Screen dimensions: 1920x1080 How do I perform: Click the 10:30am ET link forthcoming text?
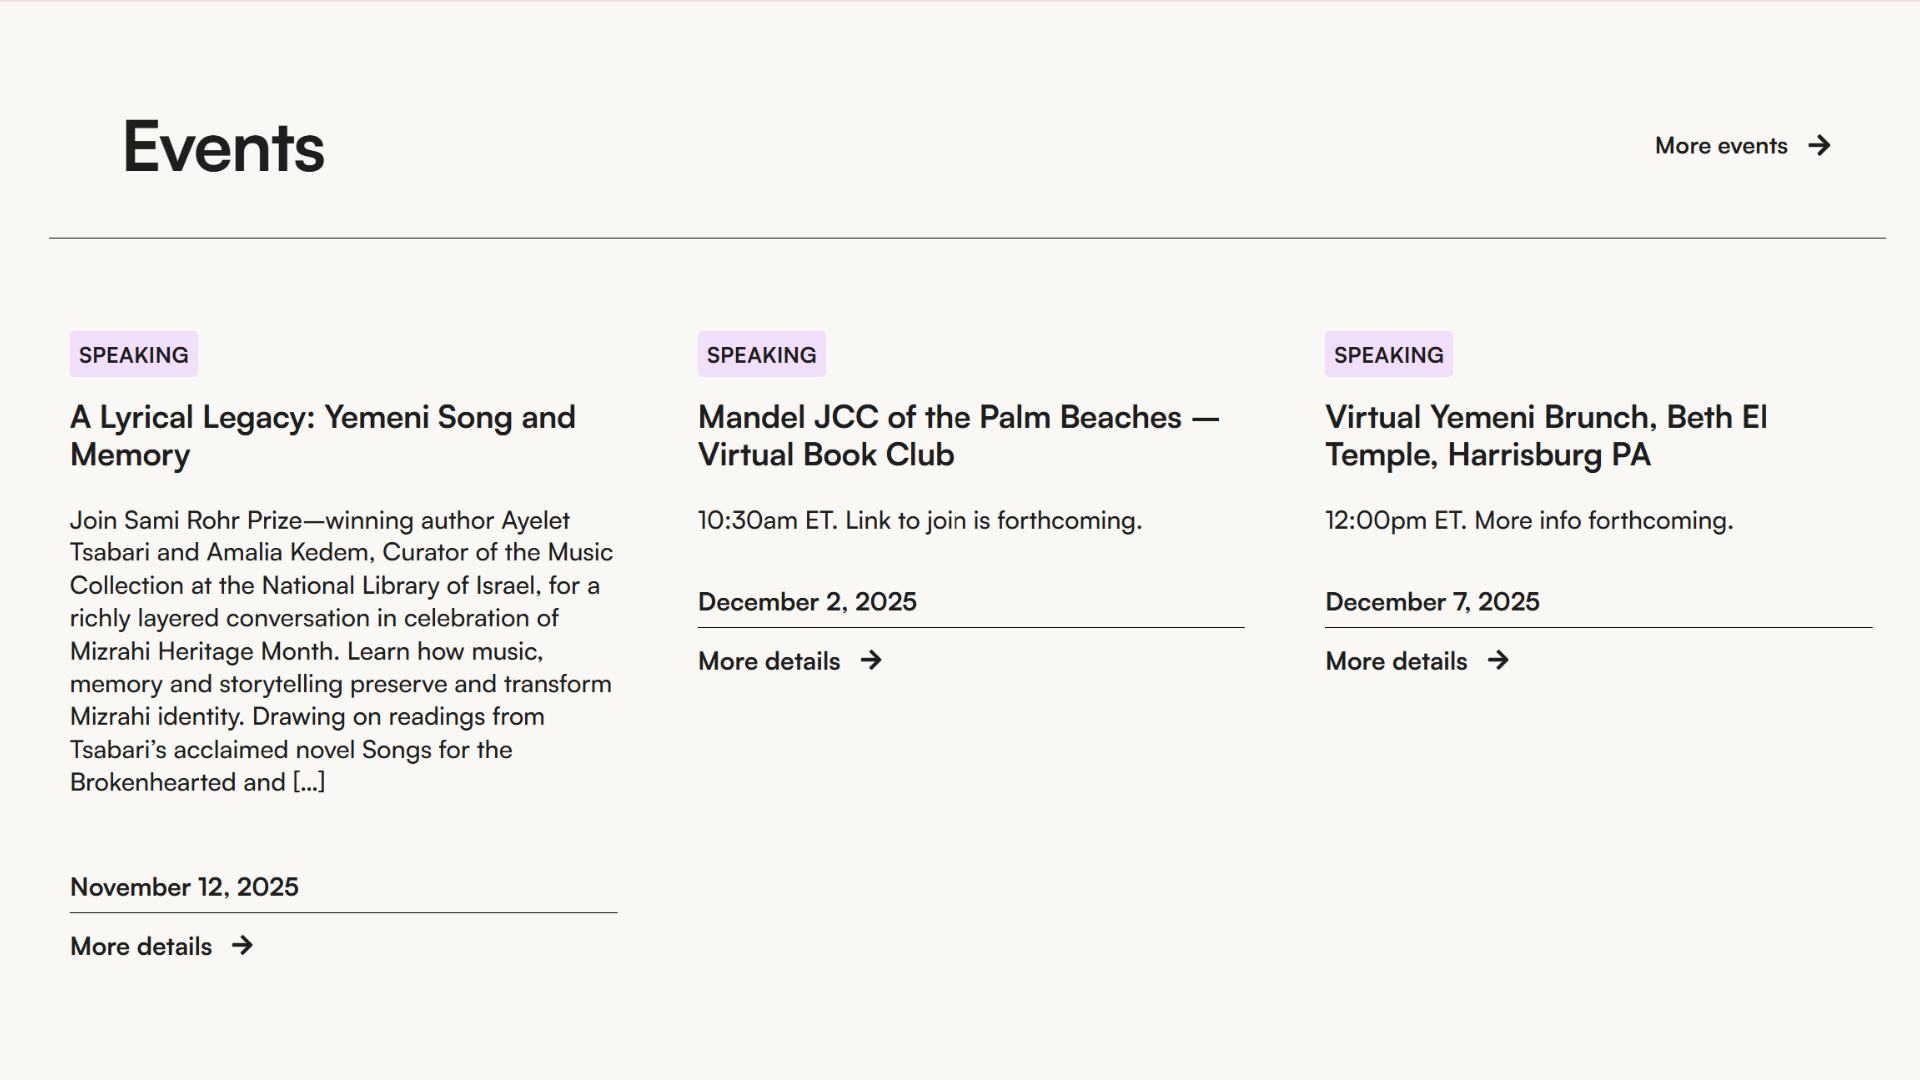[x=919, y=521]
